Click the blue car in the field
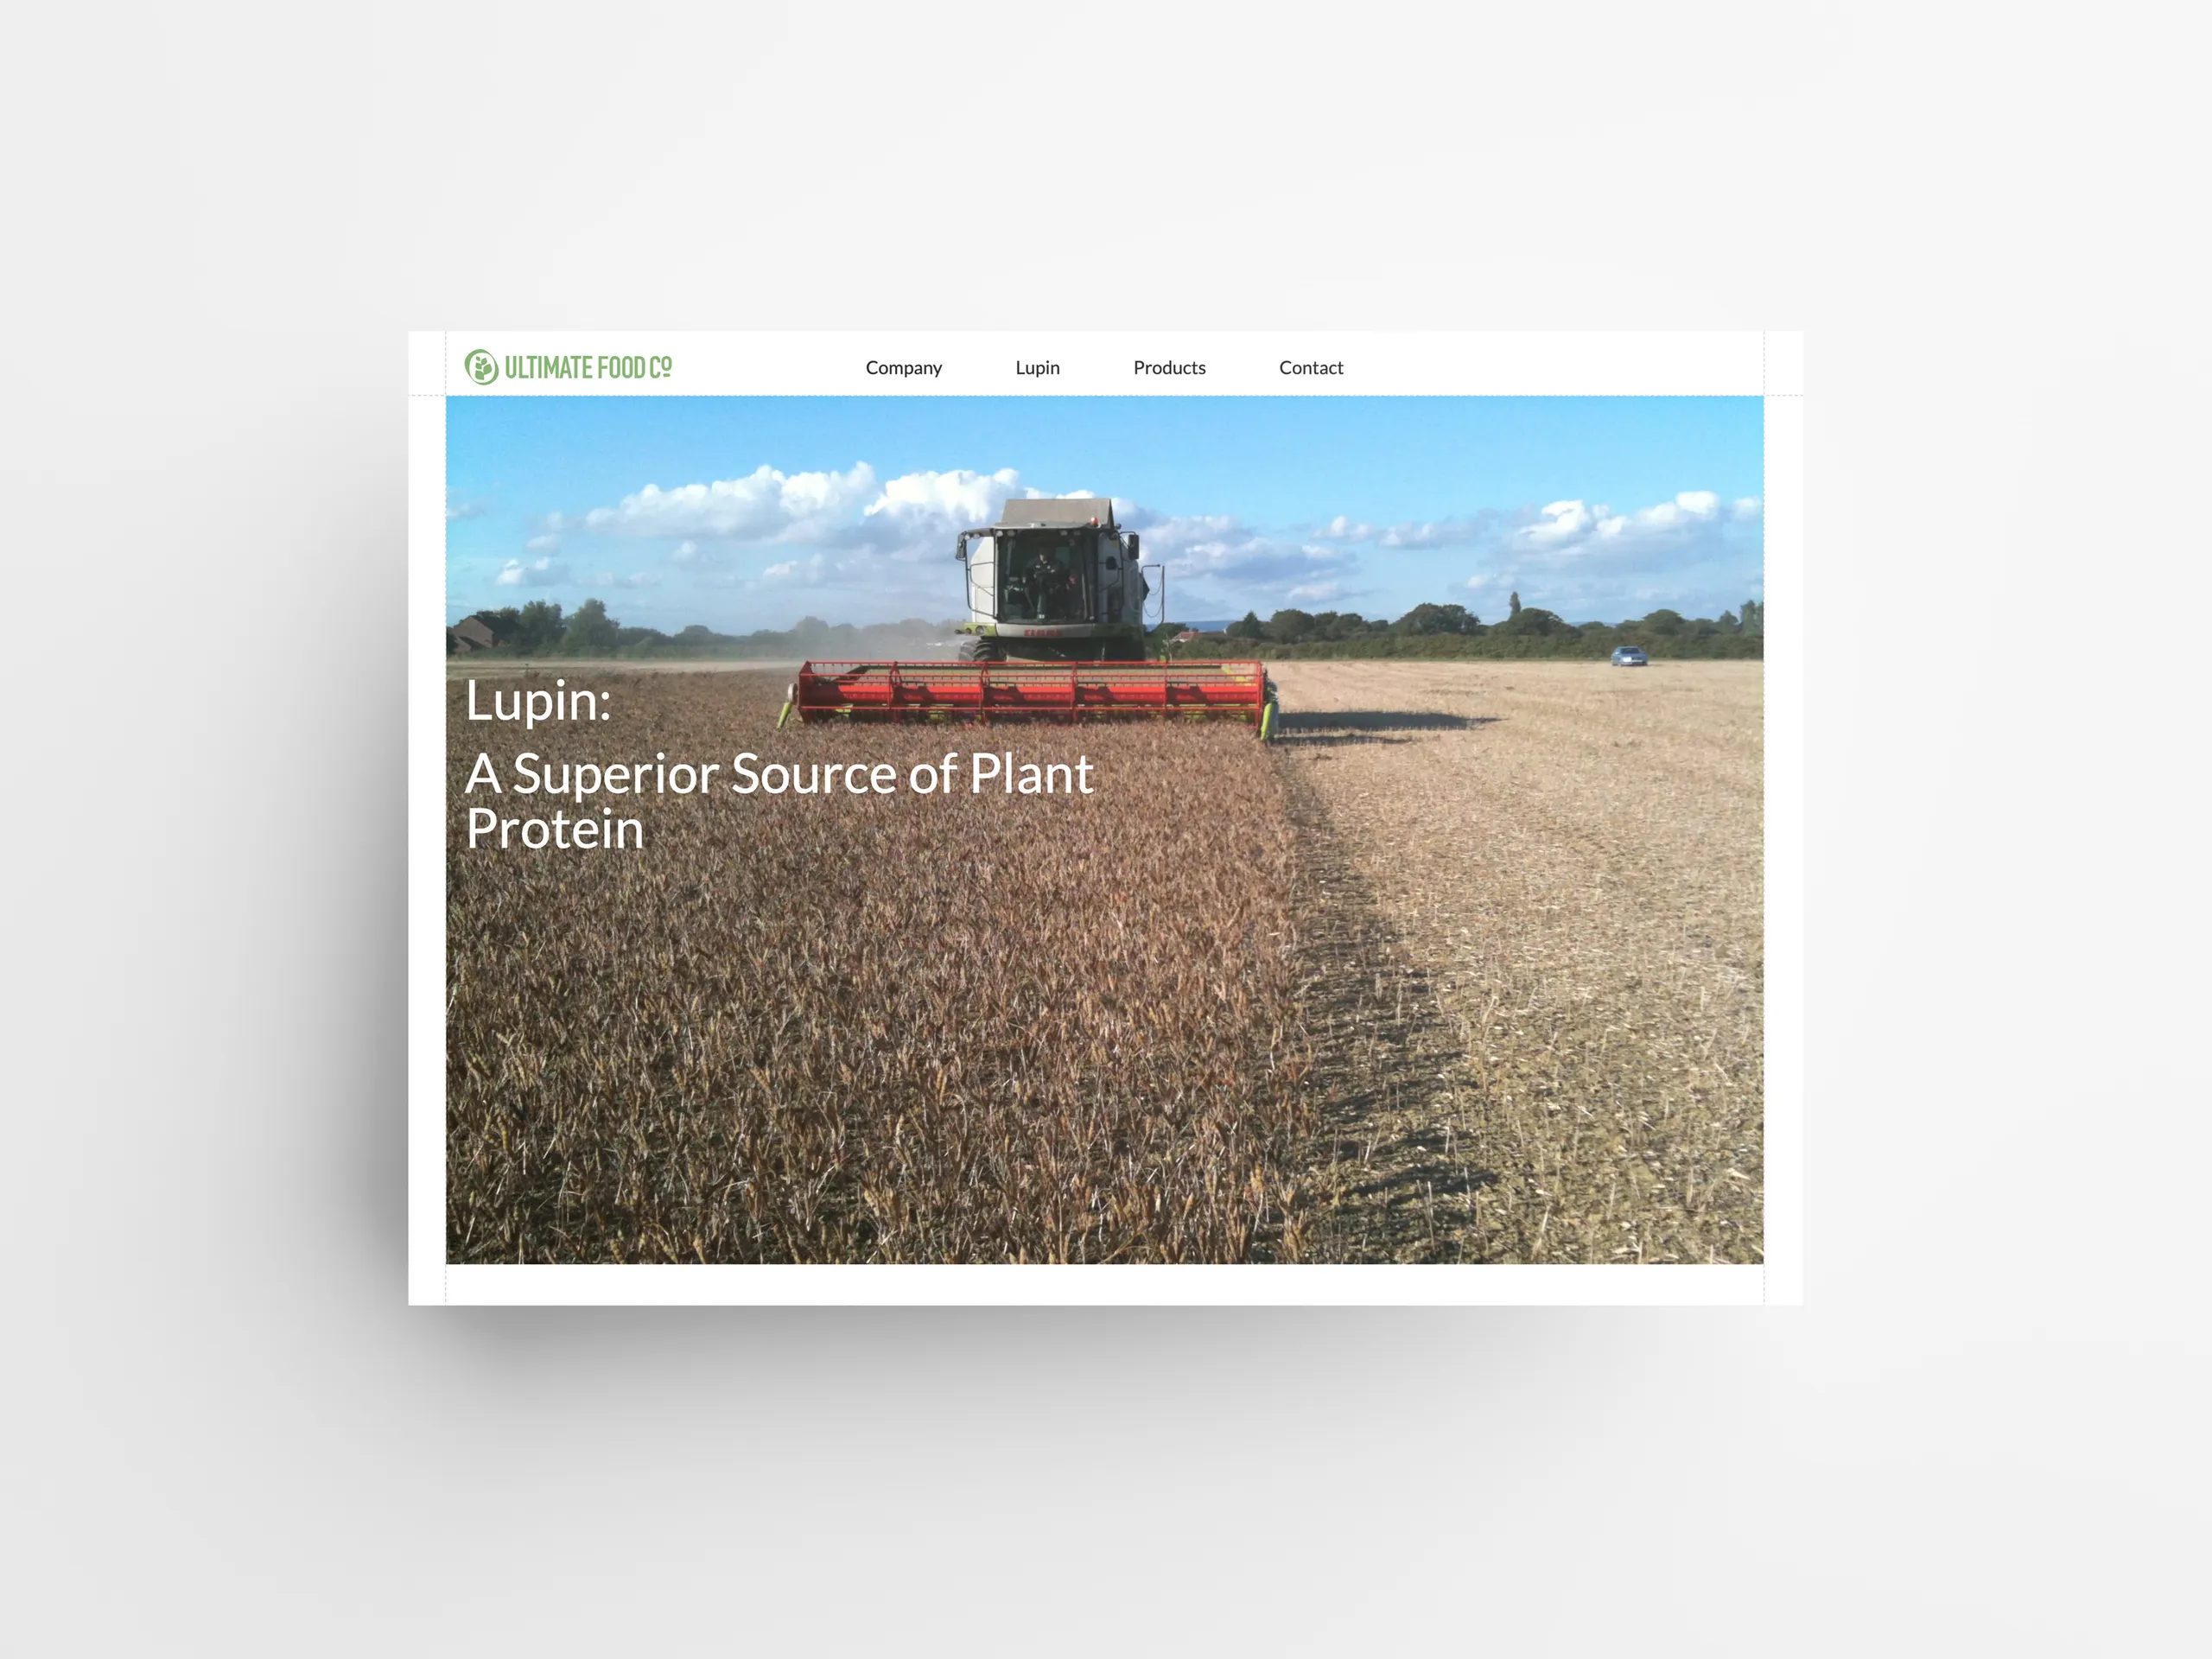Viewport: 2212px width, 1659px height. coord(1628,656)
